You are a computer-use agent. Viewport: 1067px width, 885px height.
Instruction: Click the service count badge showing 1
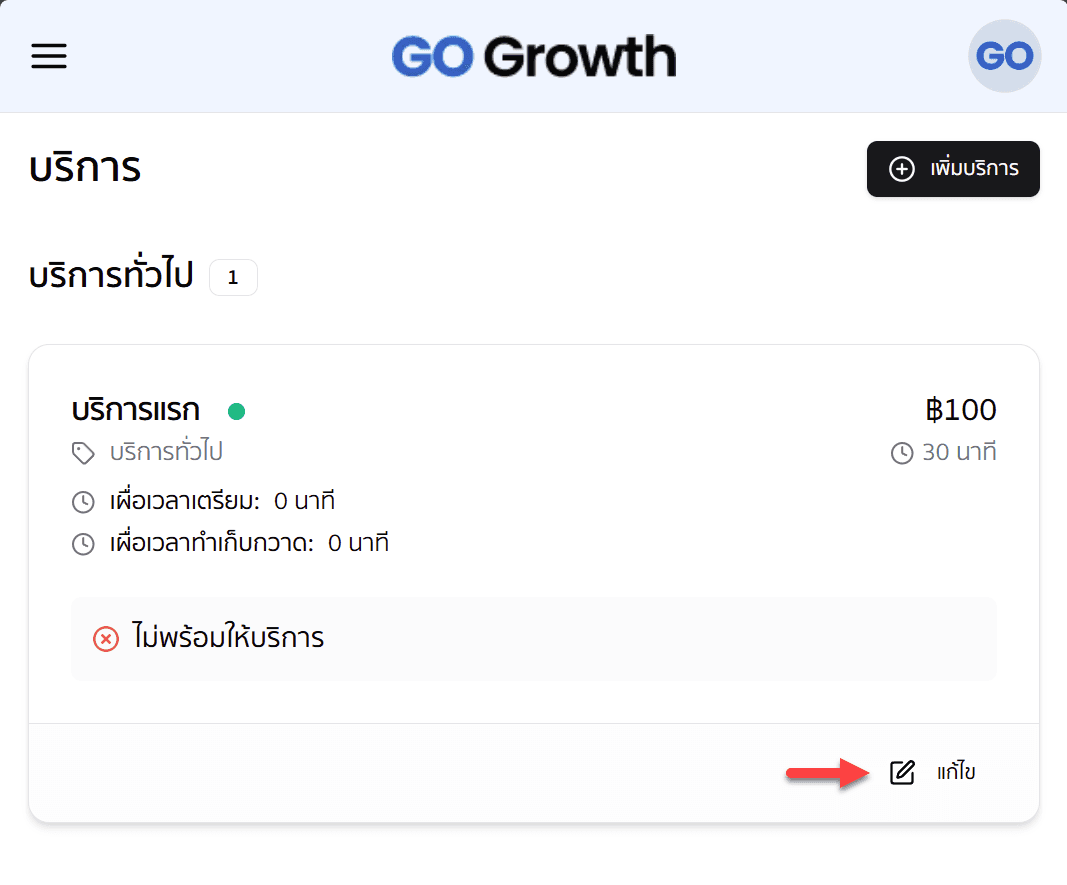click(x=233, y=277)
